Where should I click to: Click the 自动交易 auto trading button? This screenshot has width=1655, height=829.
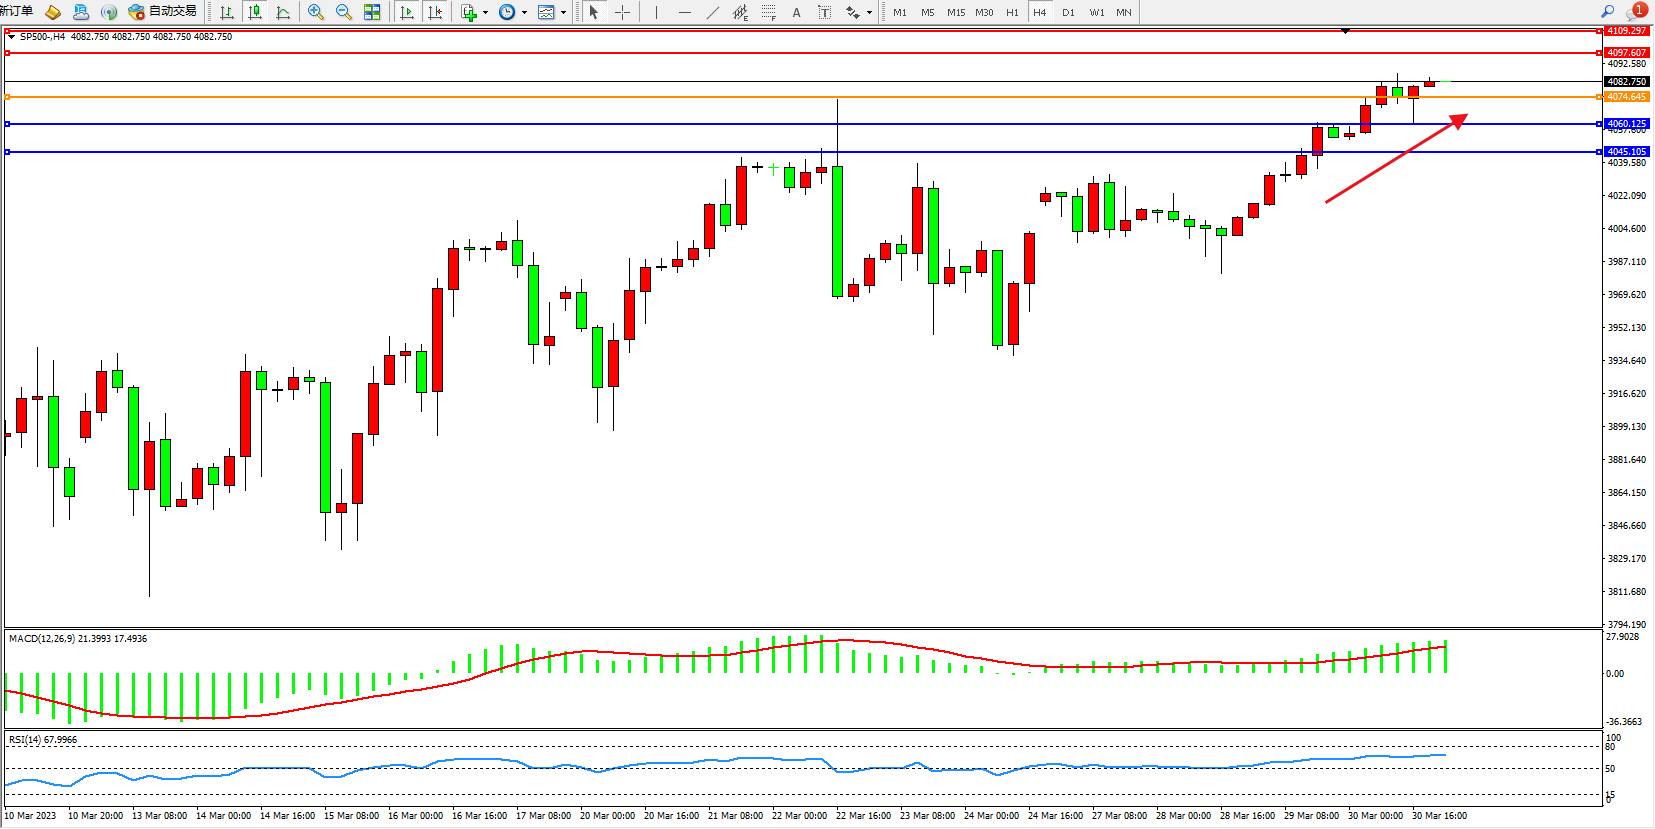click(x=163, y=12)
